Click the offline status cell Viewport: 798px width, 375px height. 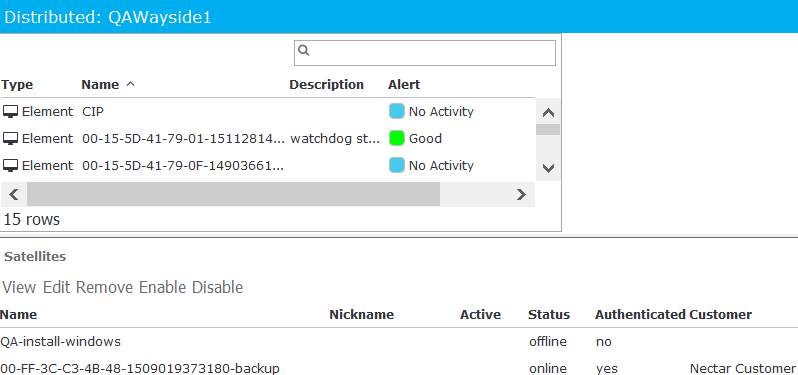(548, 341)
